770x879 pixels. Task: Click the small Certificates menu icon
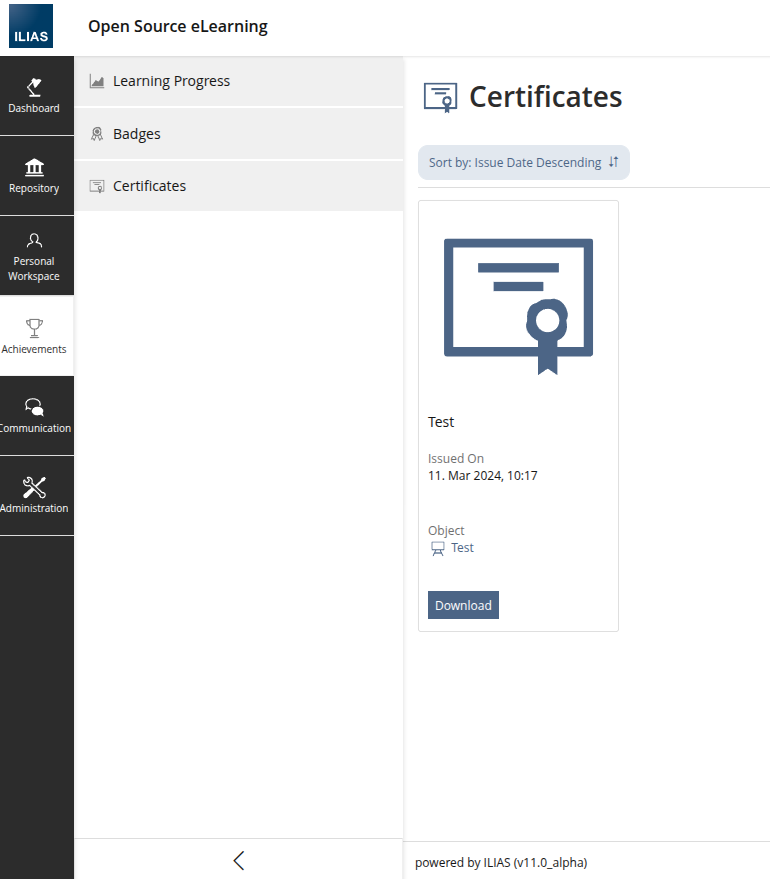coord(97,186)
